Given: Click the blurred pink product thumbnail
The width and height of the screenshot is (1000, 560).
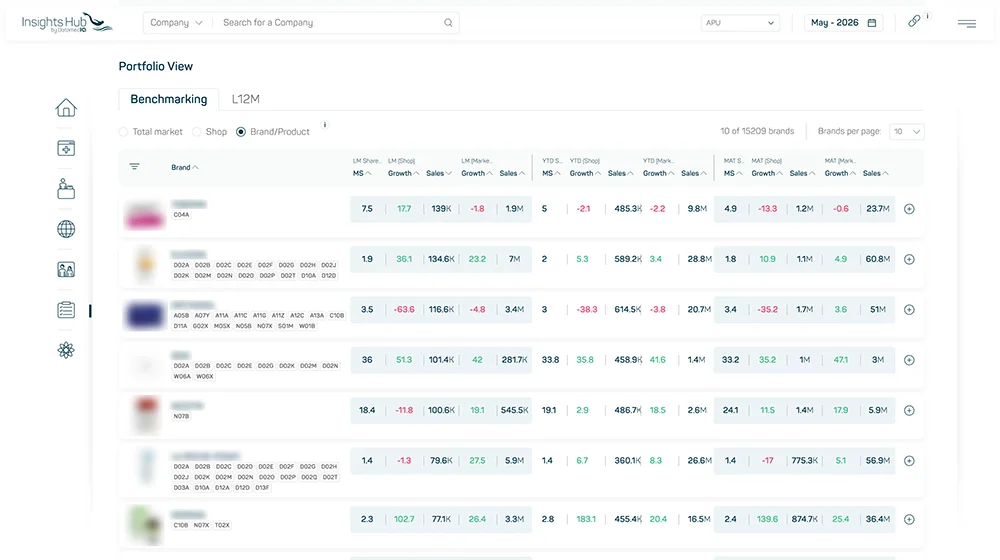Looking at the screenshot, I should point(144,216).
